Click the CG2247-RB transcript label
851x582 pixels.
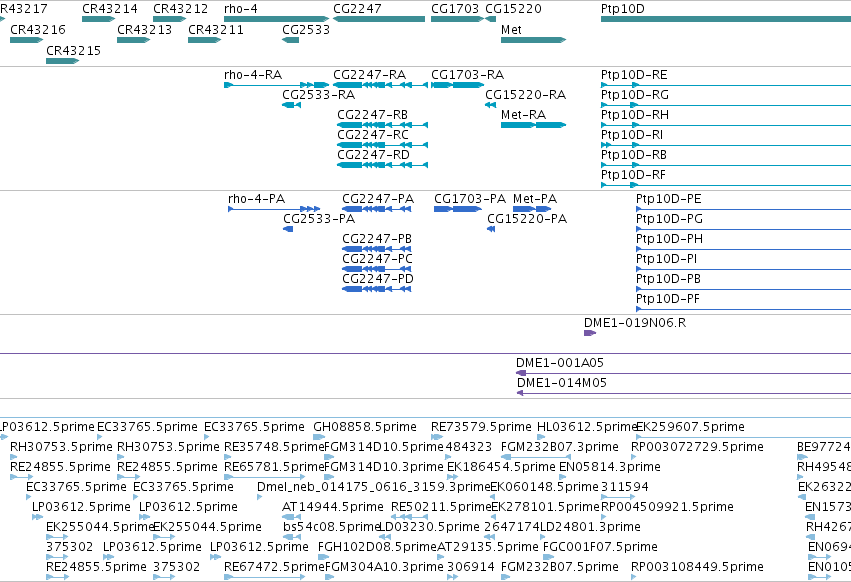pos(372,115)
